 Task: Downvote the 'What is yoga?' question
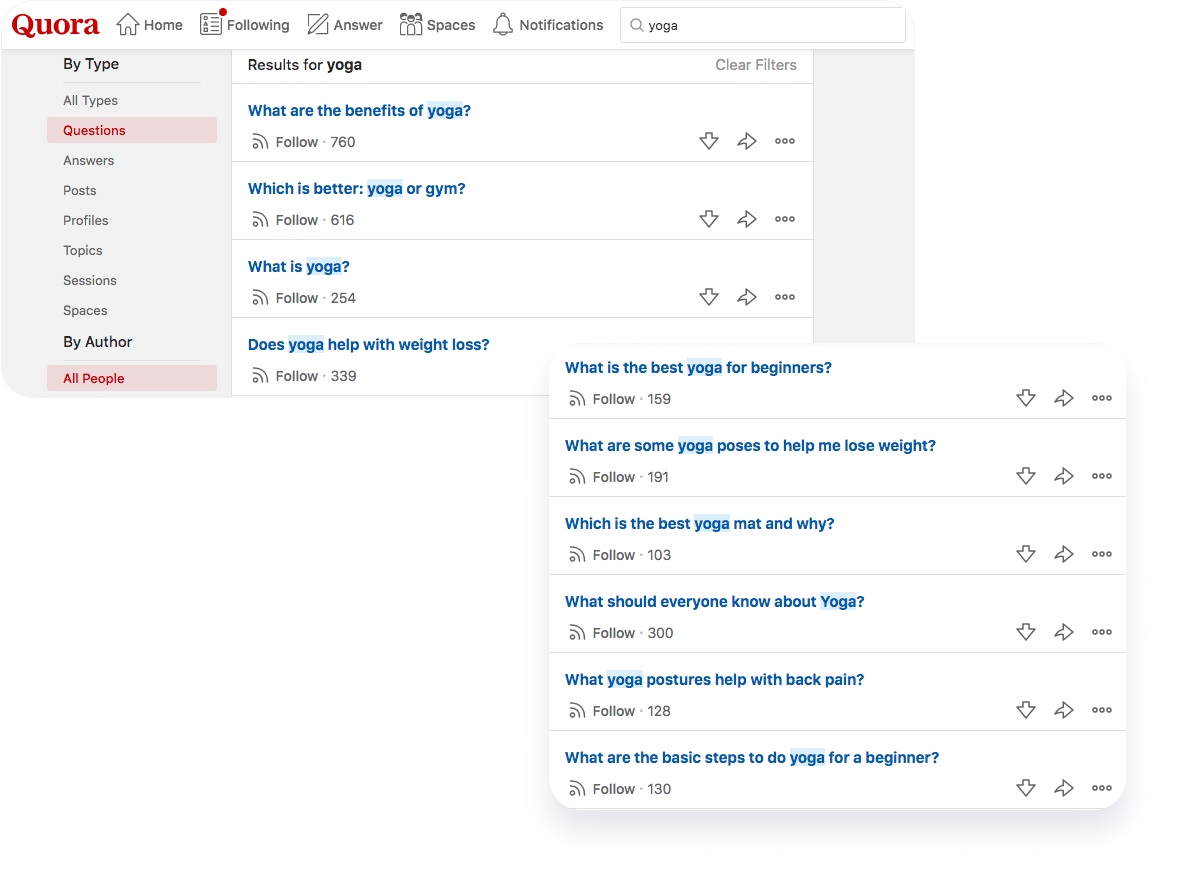pyautogui.click(x=709, y=297)
